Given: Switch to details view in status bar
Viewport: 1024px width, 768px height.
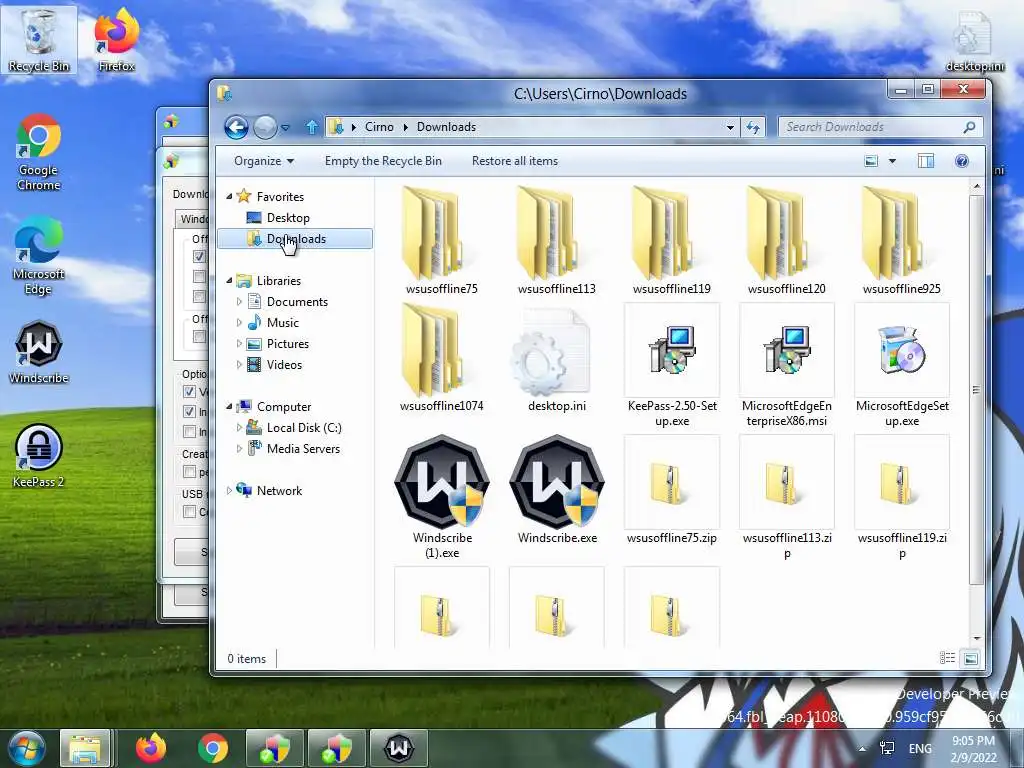Looking at the screenshot, I should pos(947,658).
